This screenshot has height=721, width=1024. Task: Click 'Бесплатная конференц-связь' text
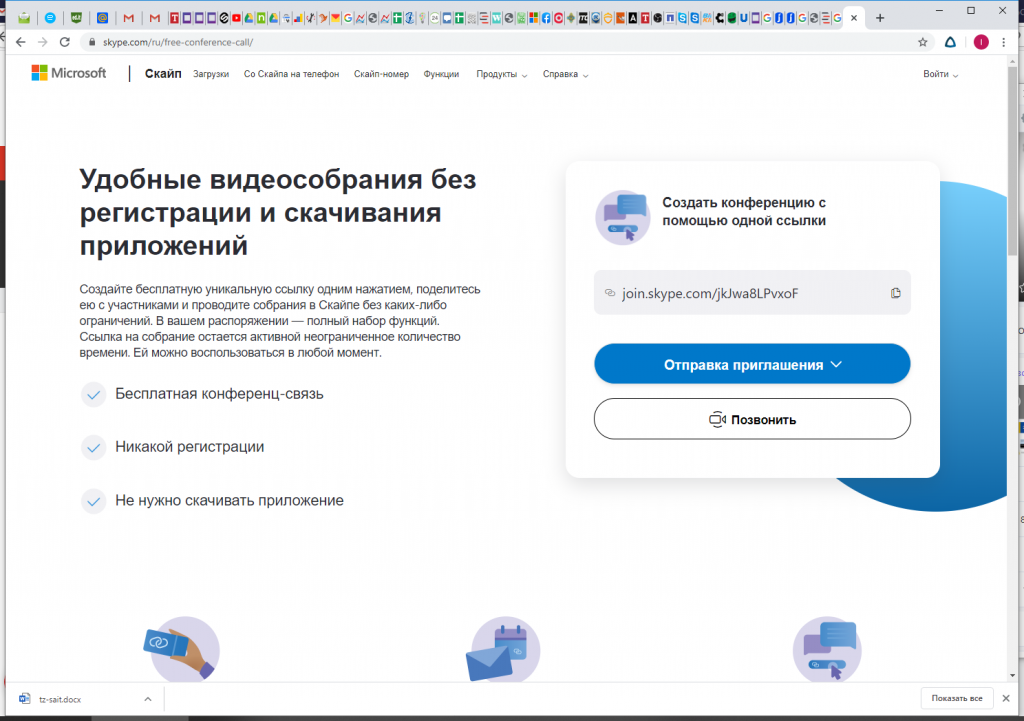point(219,394)
